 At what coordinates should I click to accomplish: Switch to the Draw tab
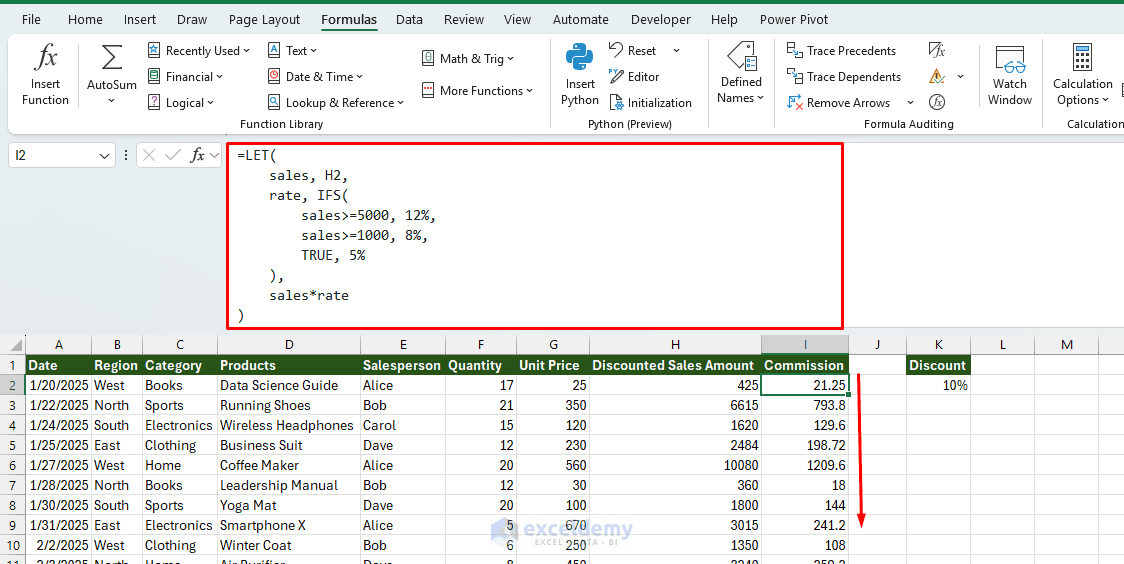192,19
